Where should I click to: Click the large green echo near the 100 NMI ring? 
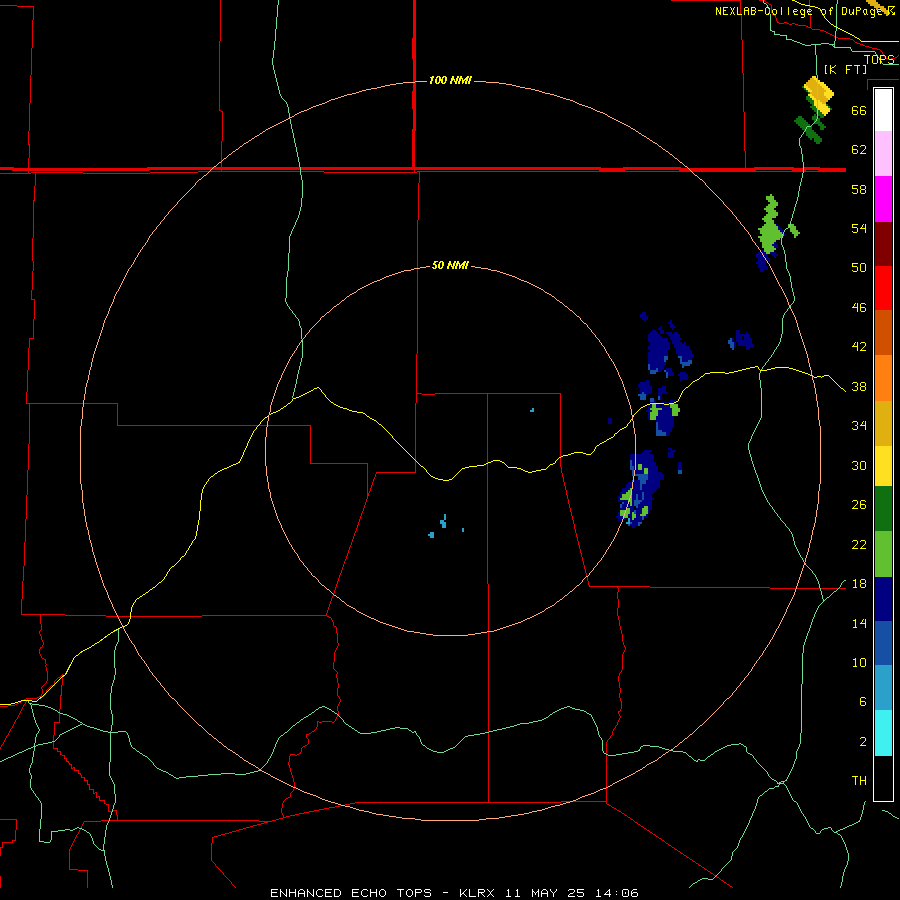pyautogui.click(x=771, y=224)
